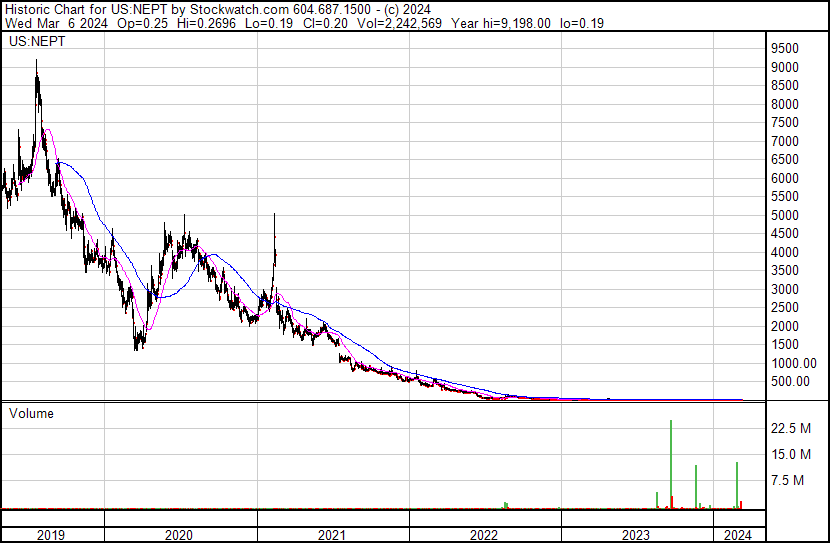This screenshot has height=543, width=830.
Task: Click the 1000.00 price axis label
Action: [x=793, y=363]
